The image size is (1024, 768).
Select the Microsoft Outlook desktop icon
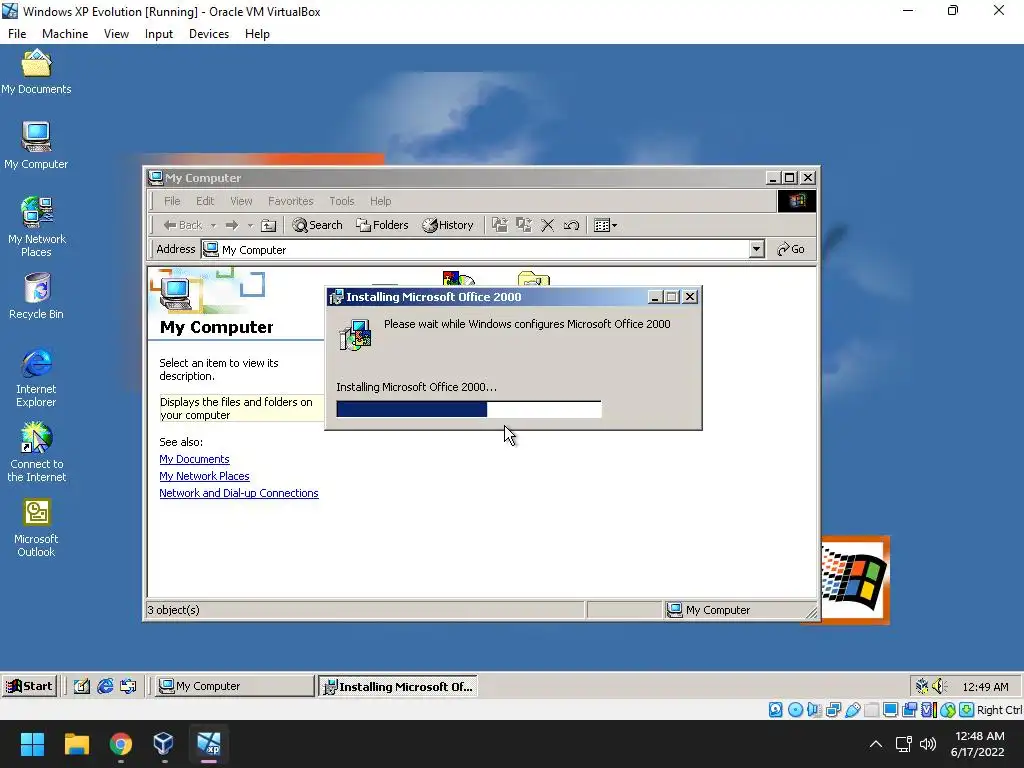[x=37, y=528]
